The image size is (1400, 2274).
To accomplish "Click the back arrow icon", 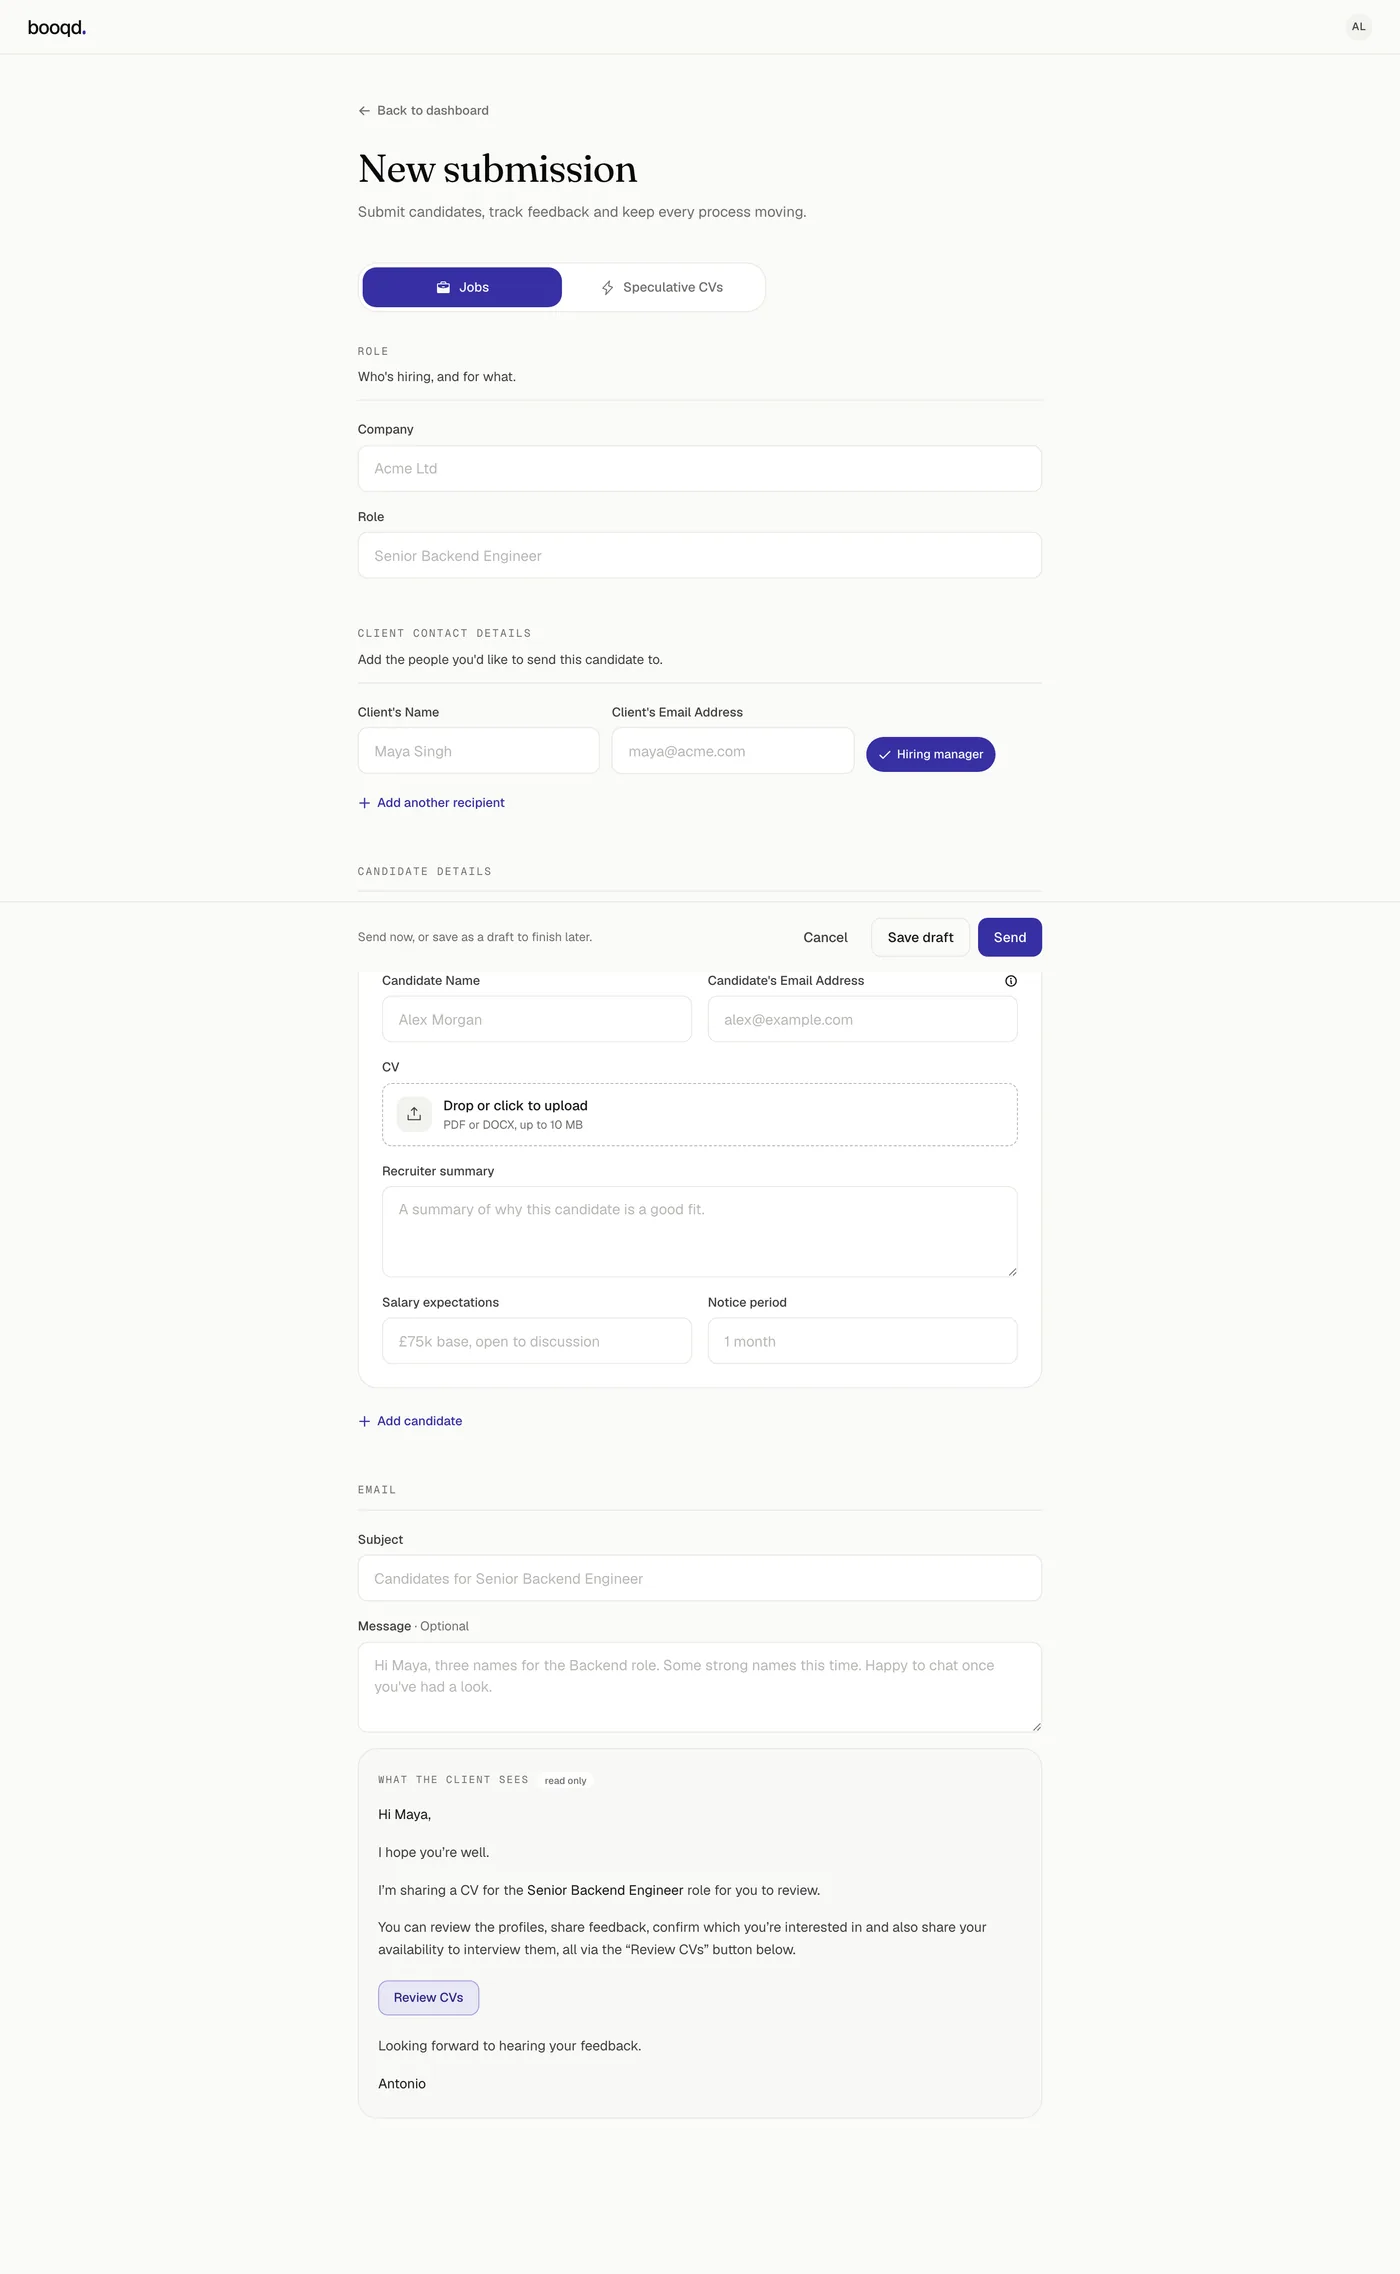I will pyautogui.click(x=364, y=111).
